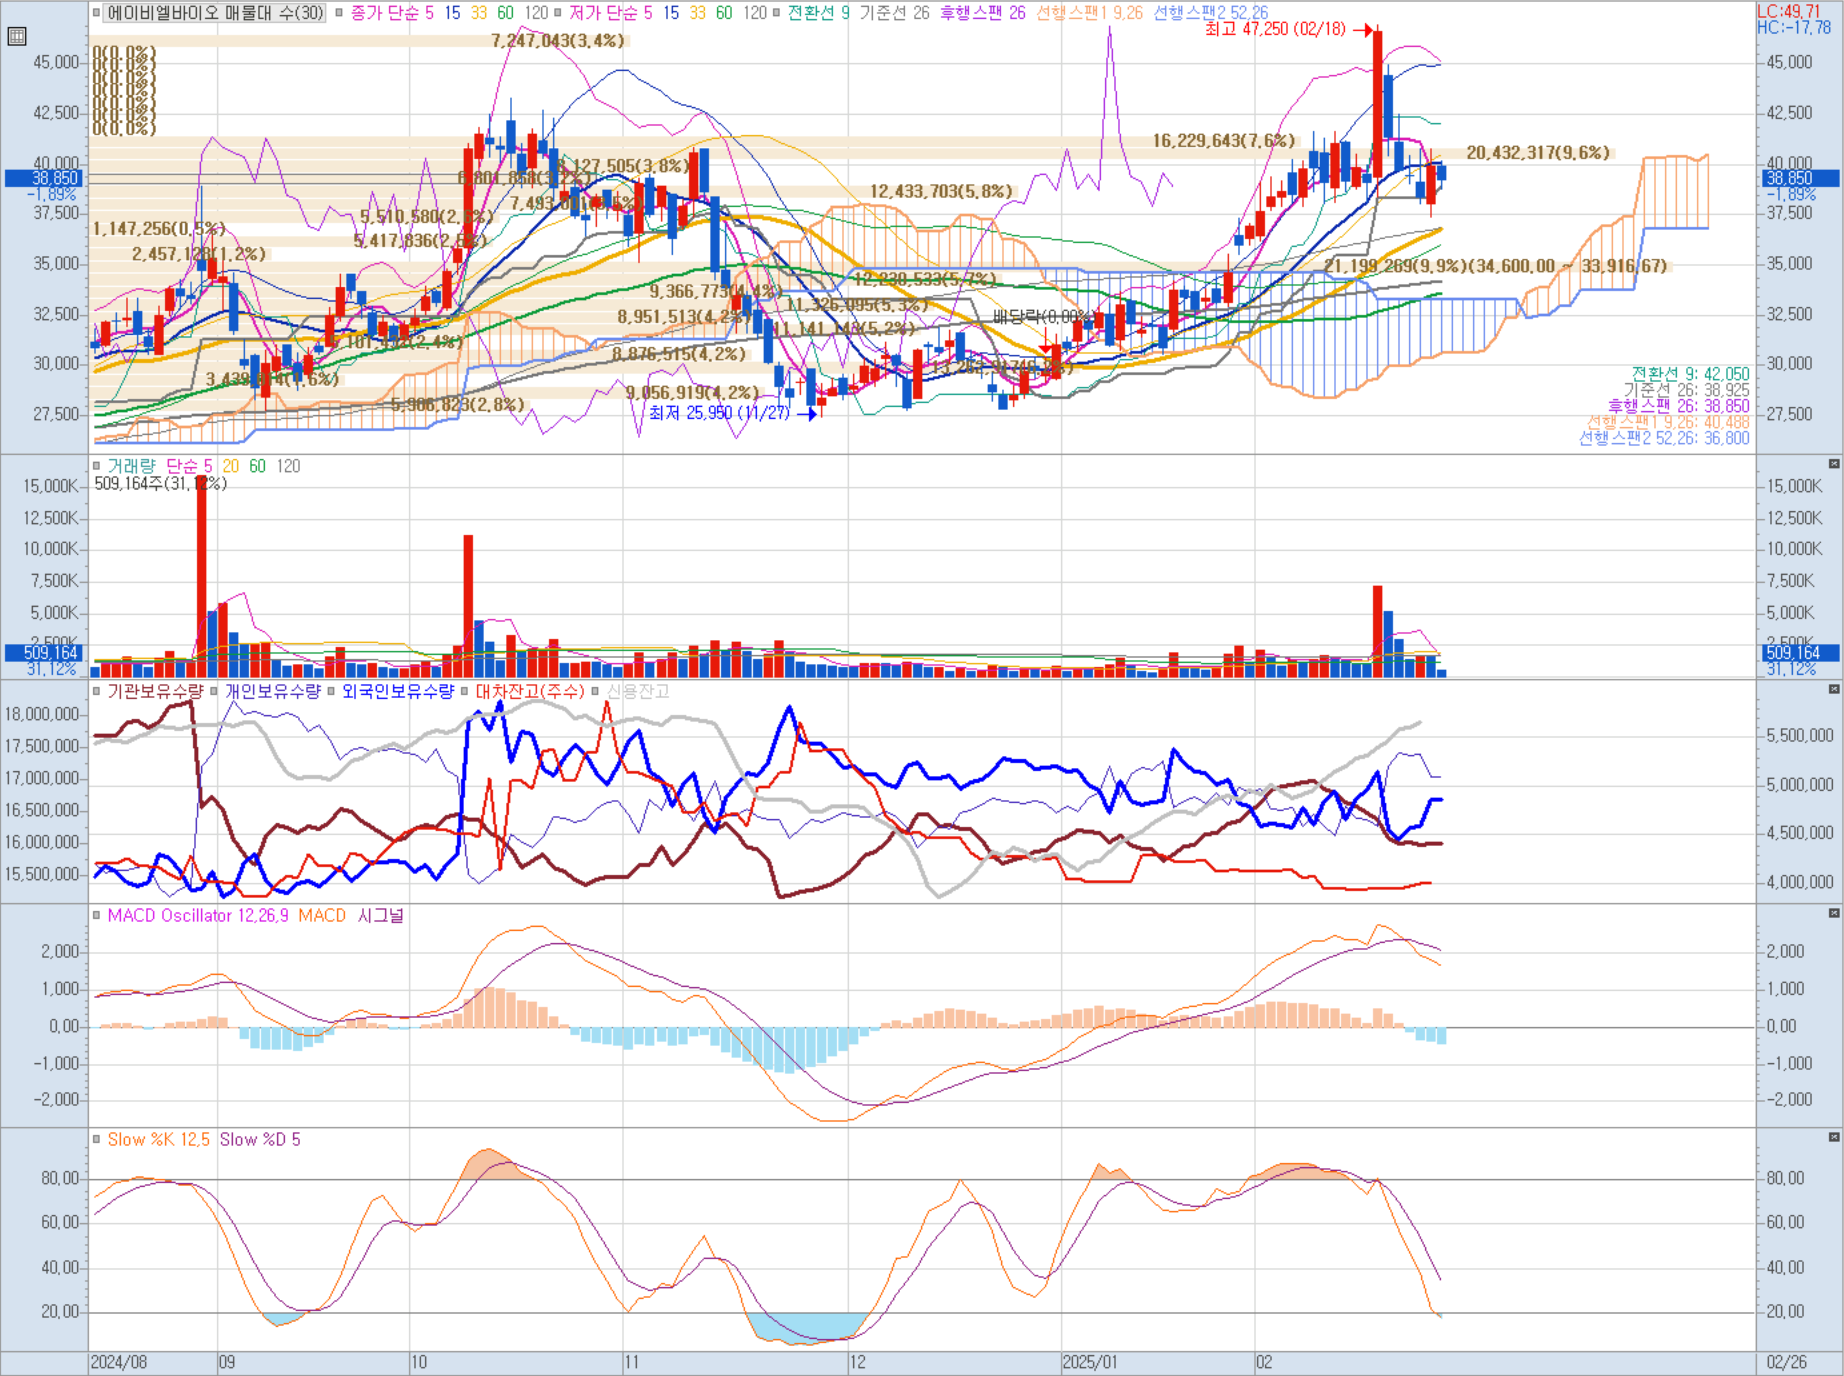Click the volume 단순 5 moving average label
The width and height of the screenshot is (1844, 1376).
pyautogui.click(x=189, y=466)
